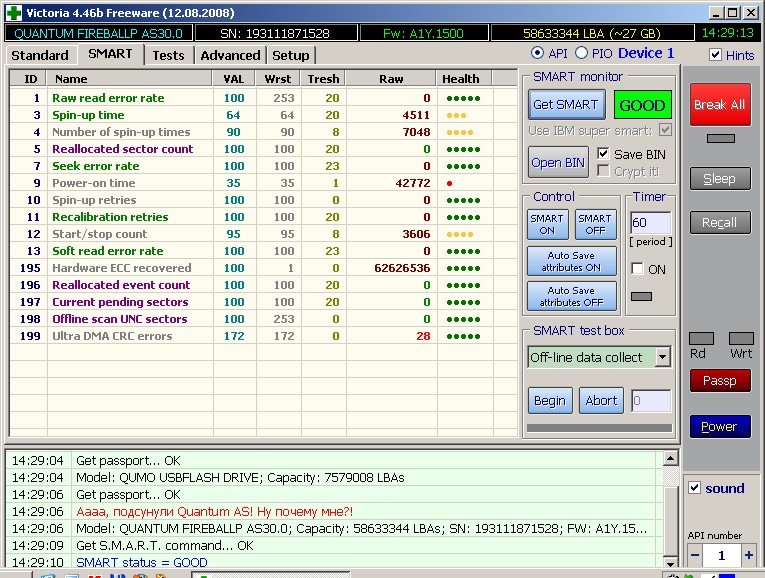Click Abort in SMART test box
The width and height of the screenshot is (765, 578).
tap(601, 400)
